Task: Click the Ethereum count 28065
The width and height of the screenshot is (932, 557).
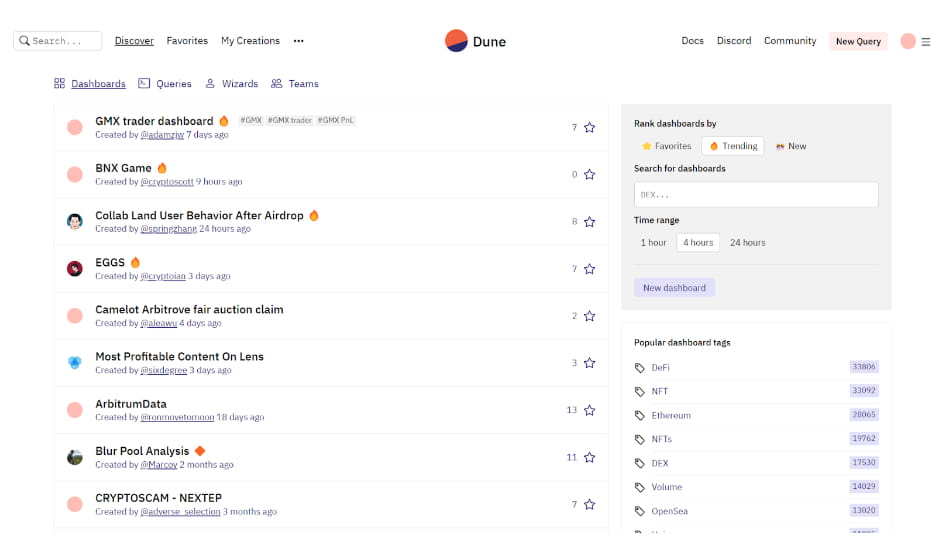Action: click(864, 414)
